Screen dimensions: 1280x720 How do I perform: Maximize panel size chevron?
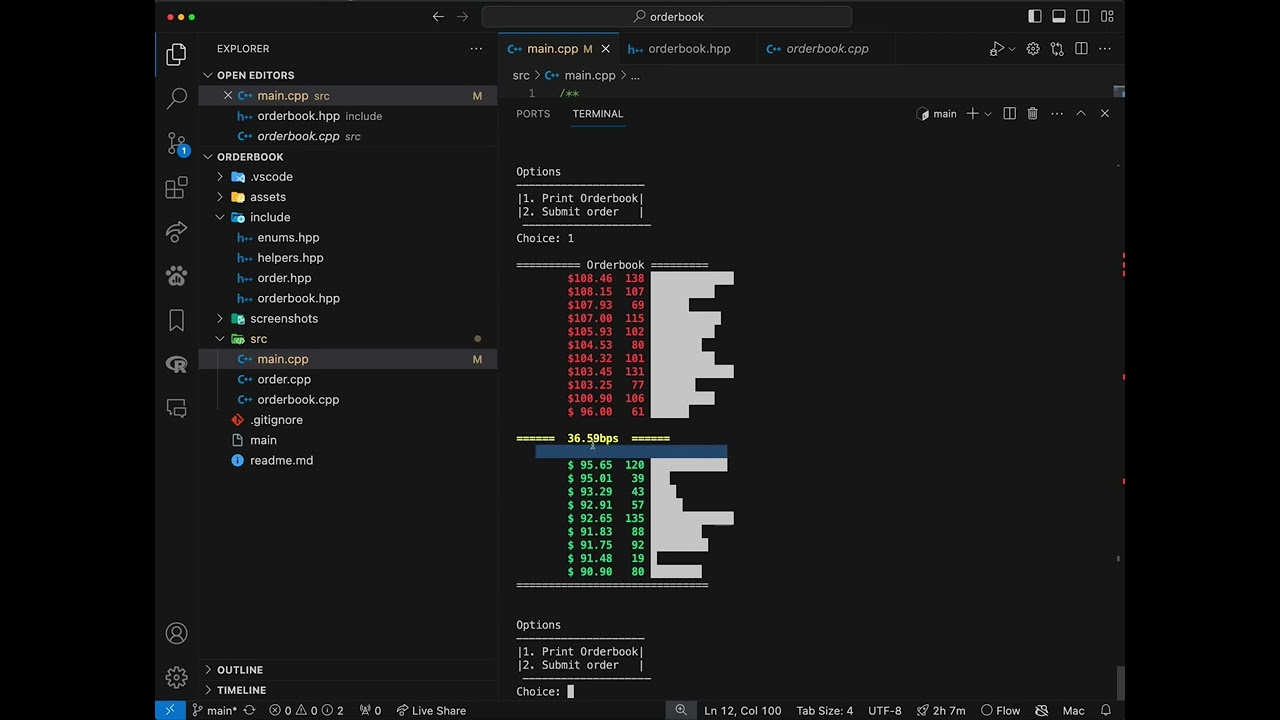pos(1081,114)
